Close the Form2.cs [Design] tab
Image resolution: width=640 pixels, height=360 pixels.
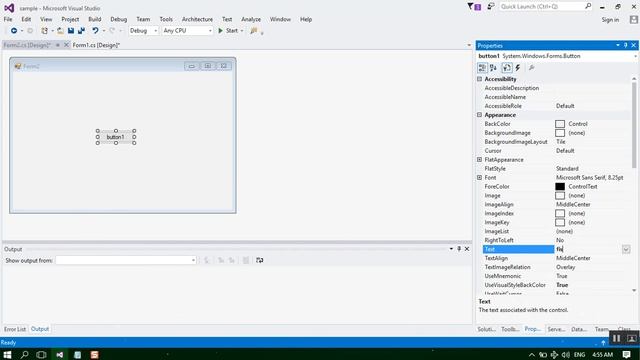pos(66,45)
